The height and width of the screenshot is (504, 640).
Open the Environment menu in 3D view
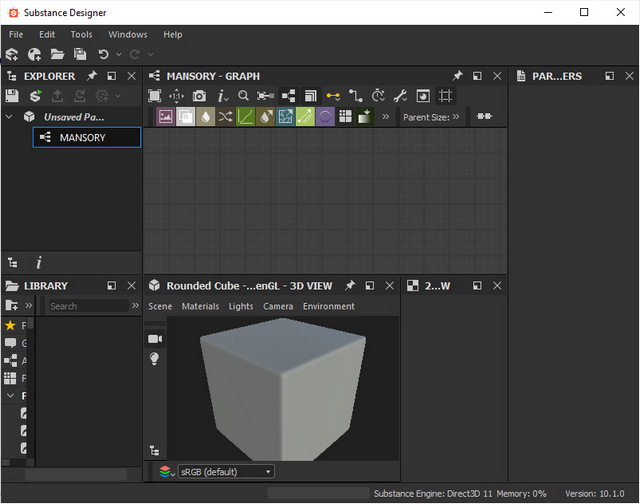(x=328, y=306)
